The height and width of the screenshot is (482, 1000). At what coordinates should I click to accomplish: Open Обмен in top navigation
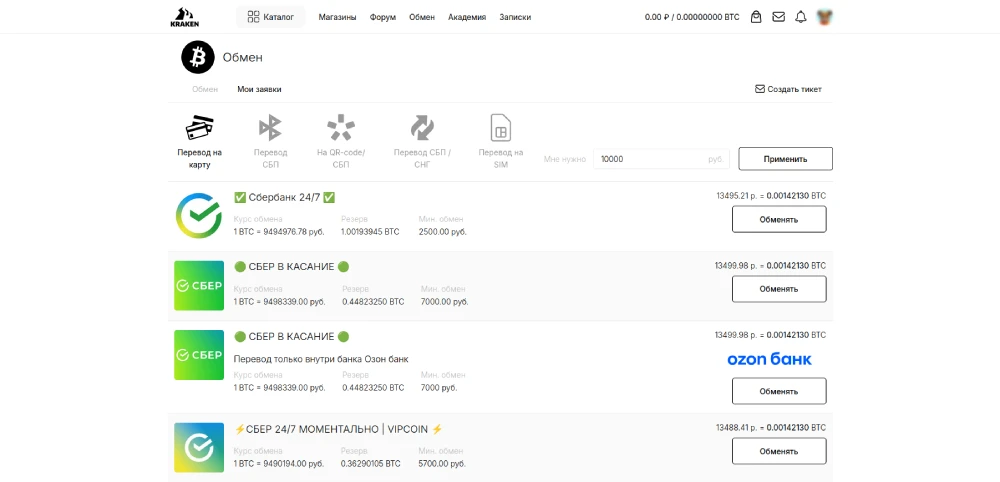tap(422, 17)
